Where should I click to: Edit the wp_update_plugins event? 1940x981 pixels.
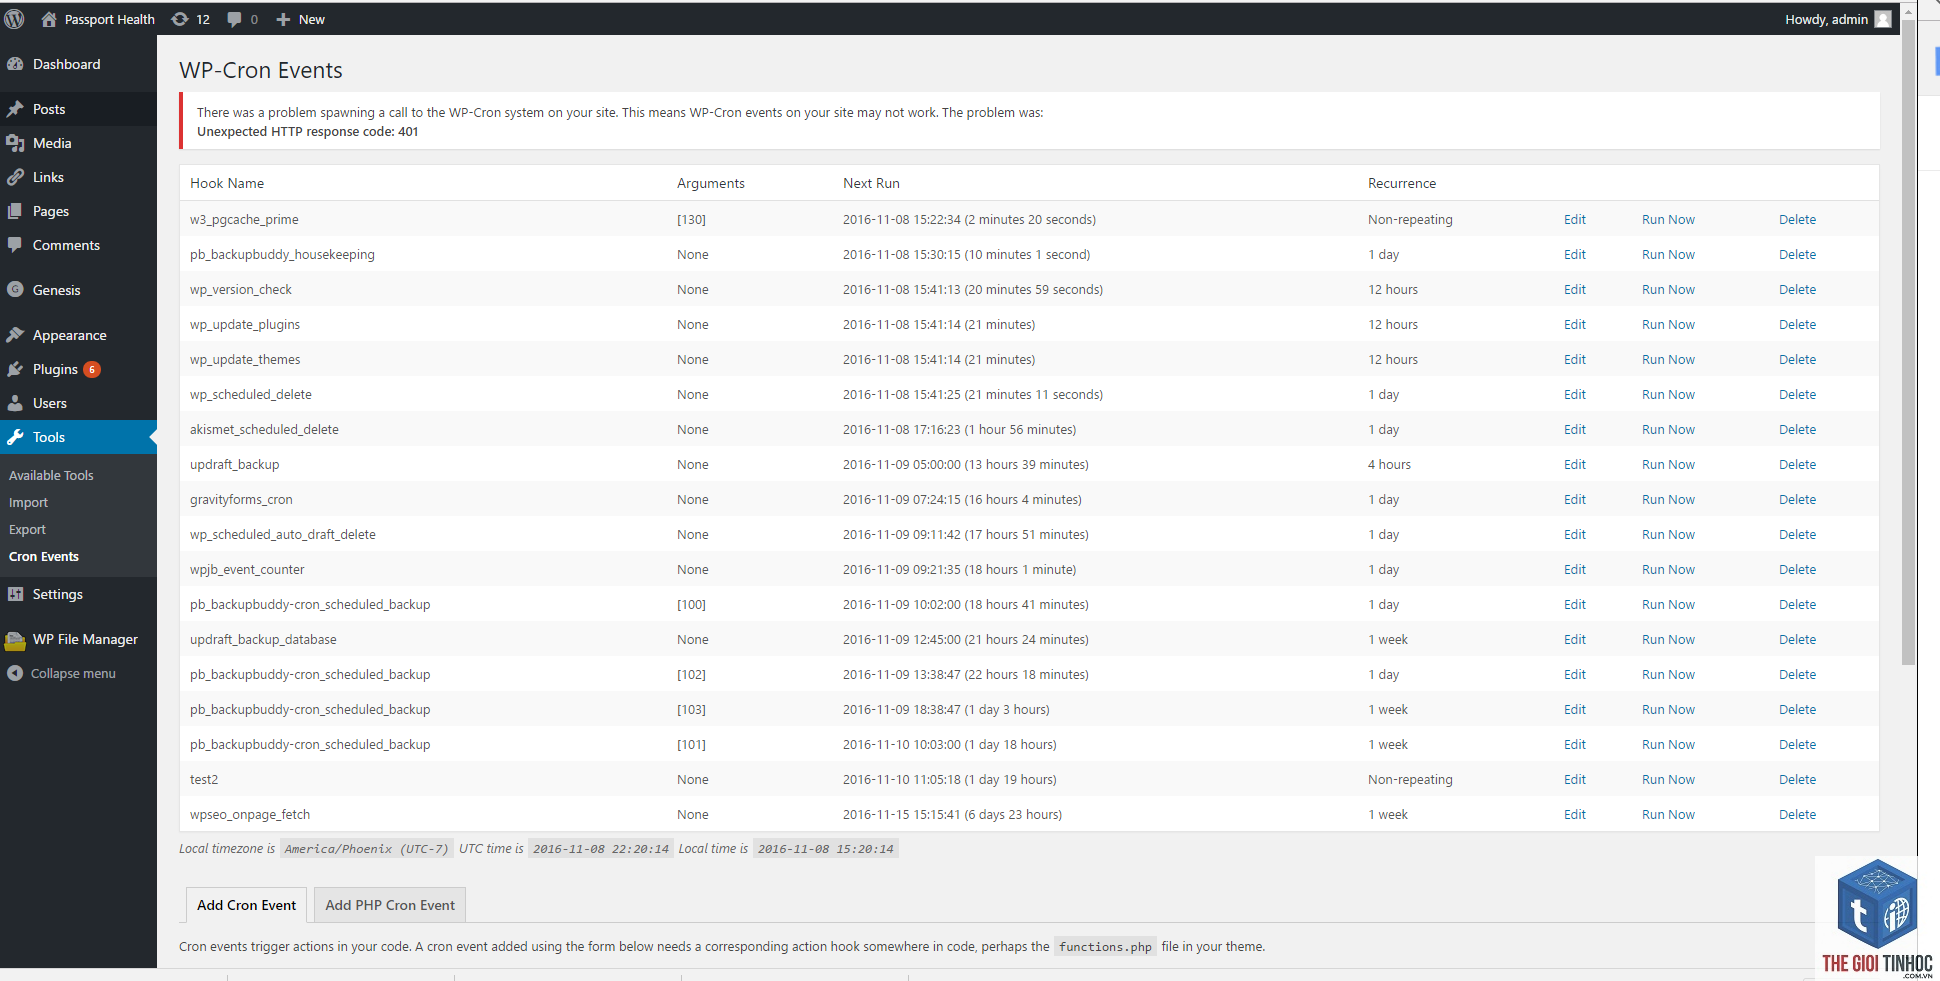[1575, 324]
